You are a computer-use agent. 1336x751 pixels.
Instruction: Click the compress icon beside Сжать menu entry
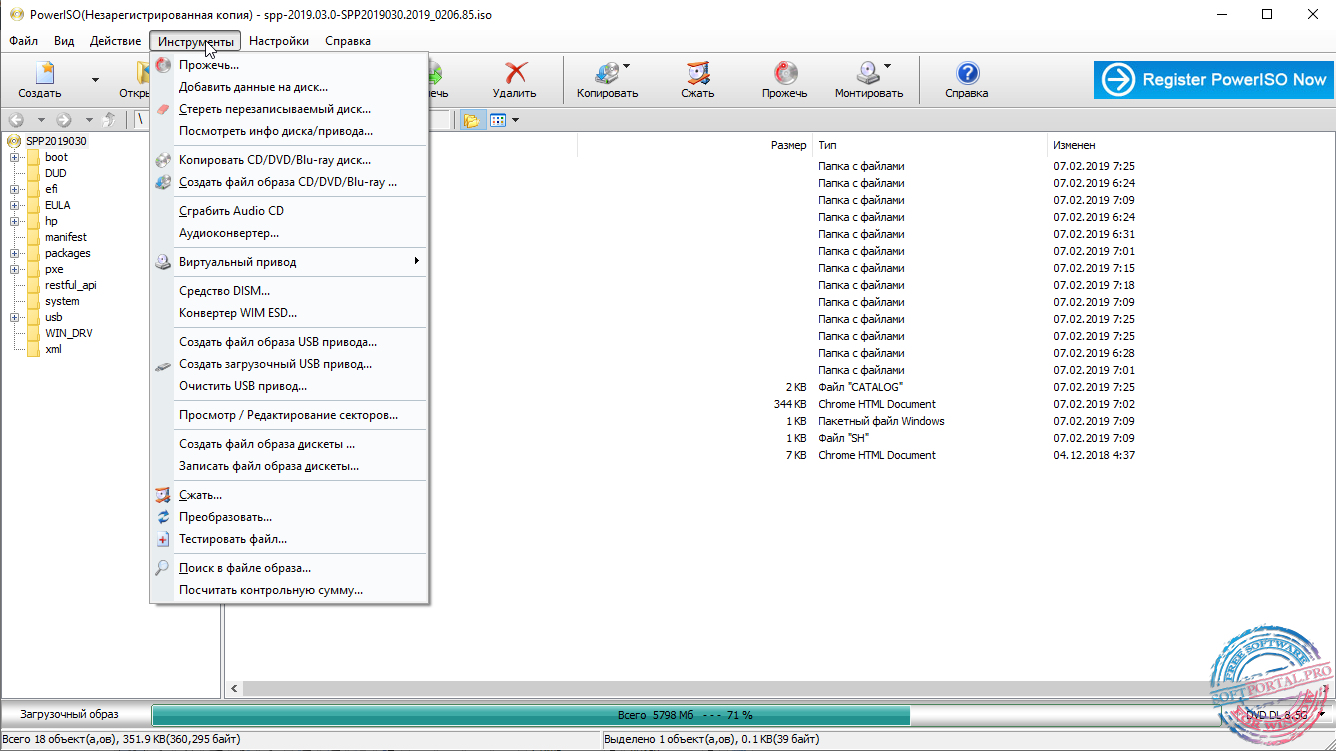(x=163, y=495)
